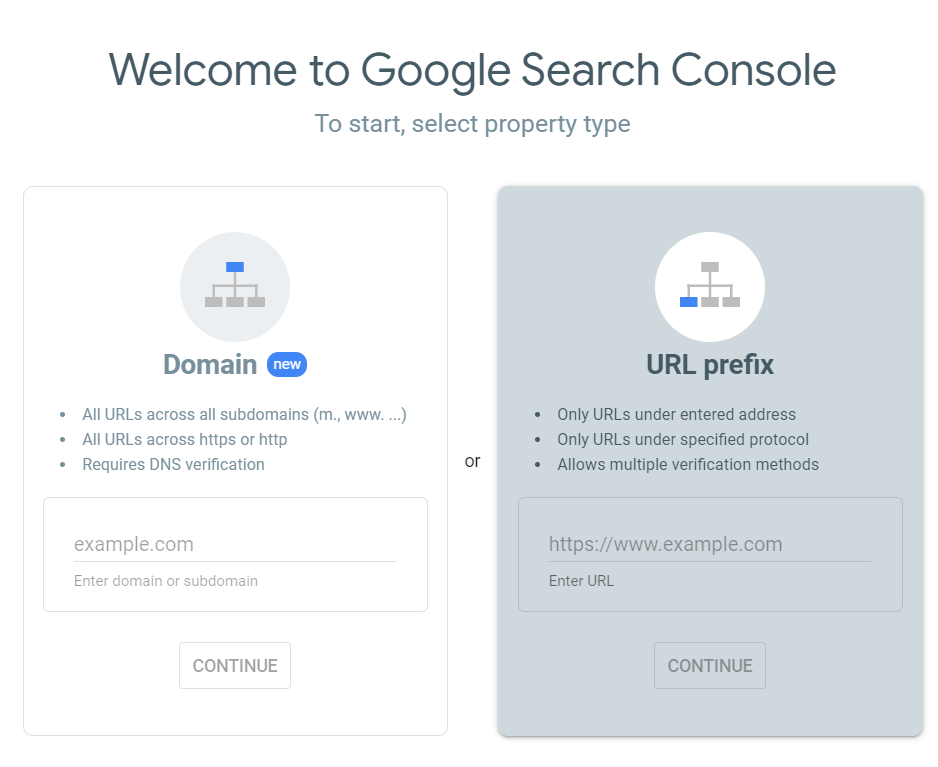Select the URL prefix heading
Screen dimensions: 938x767
(710, 365)
